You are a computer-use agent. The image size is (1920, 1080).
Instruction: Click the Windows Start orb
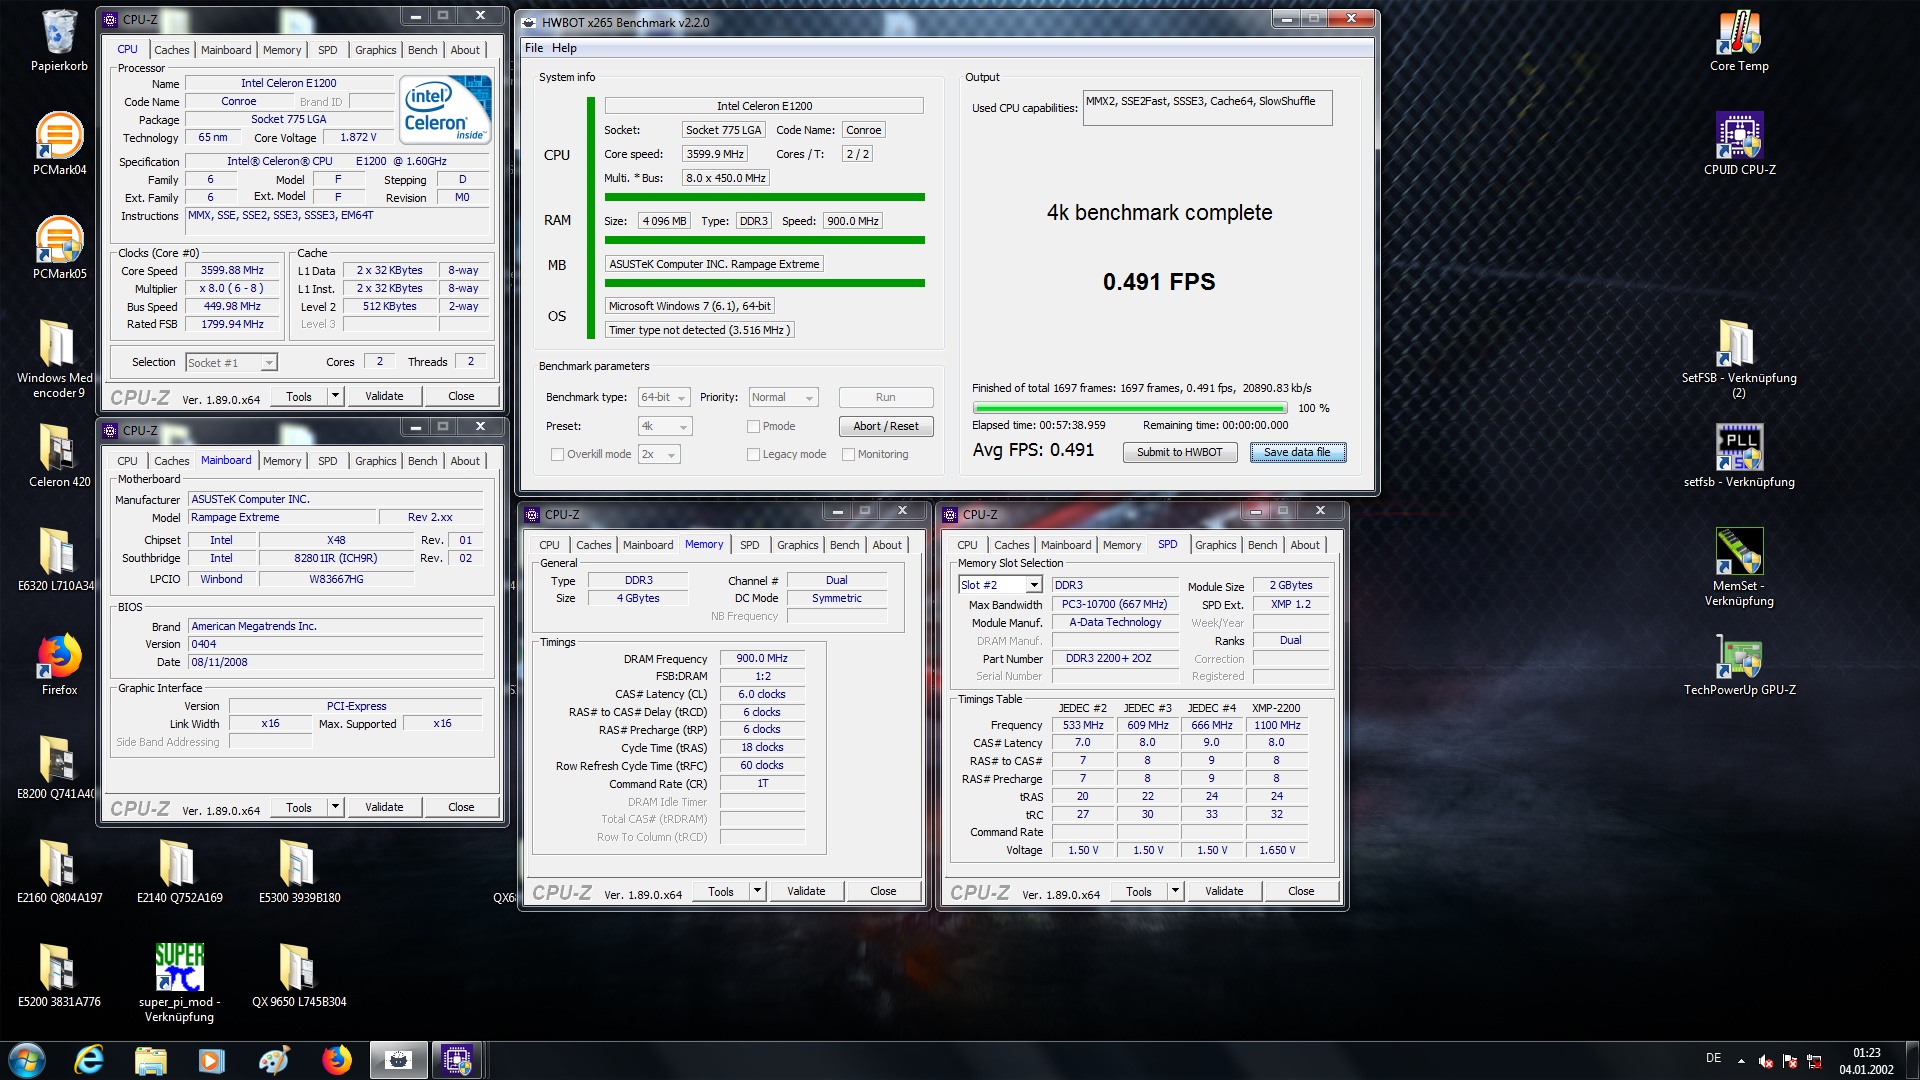[27, 1060]
